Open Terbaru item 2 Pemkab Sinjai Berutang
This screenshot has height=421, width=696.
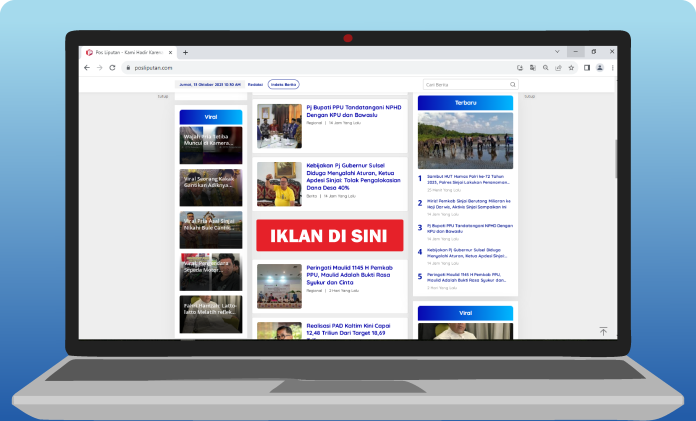tap(469, 204)
